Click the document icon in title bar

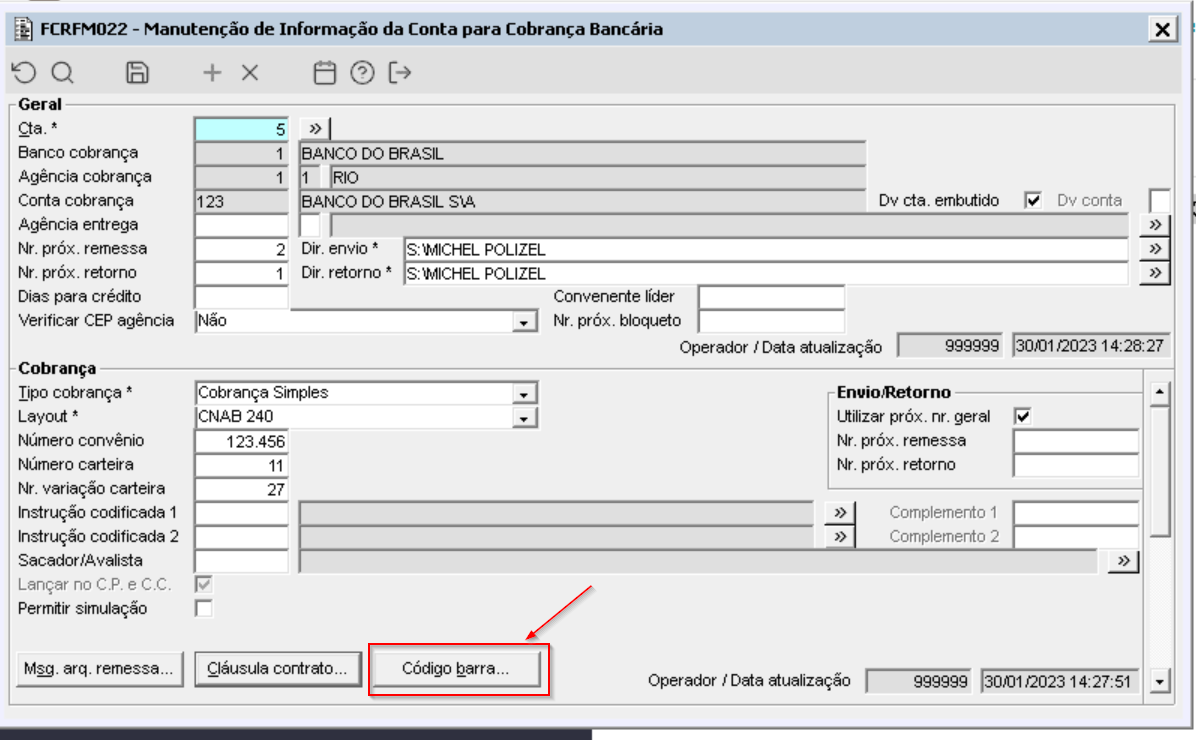[x=24, y=29]
